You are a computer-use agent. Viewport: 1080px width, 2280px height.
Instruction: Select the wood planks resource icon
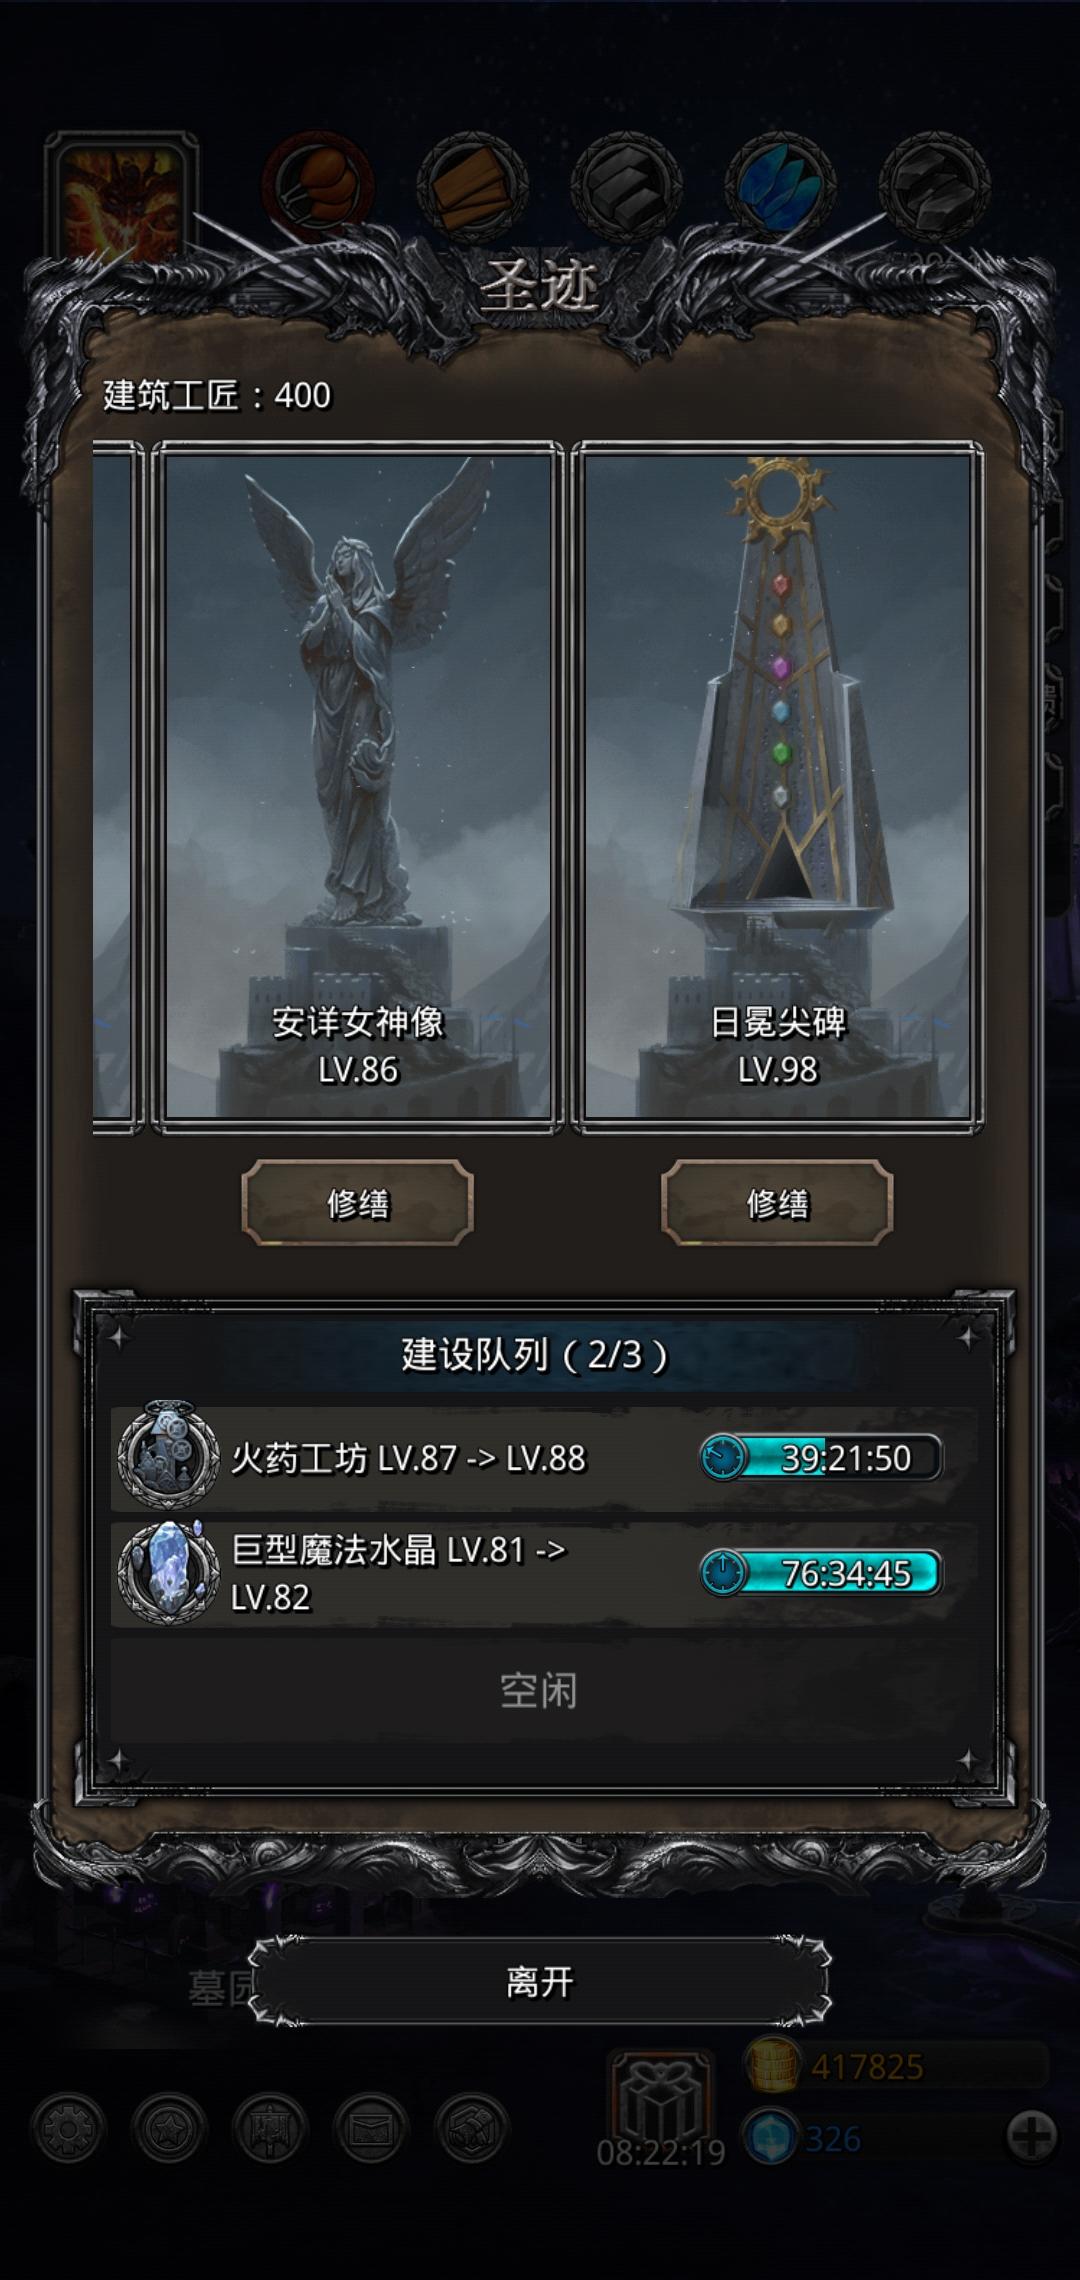click(472, 186)
